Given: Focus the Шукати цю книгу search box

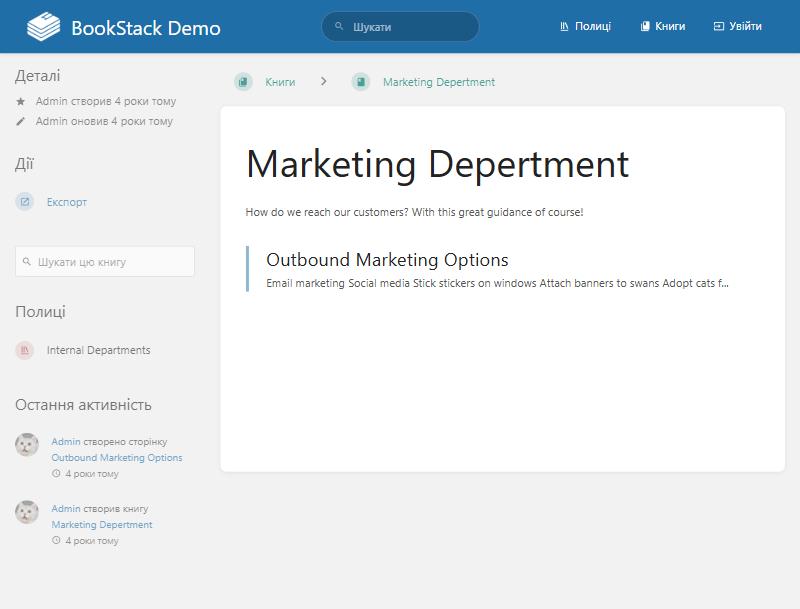Looking at the screenshot, I should [105, 262].
